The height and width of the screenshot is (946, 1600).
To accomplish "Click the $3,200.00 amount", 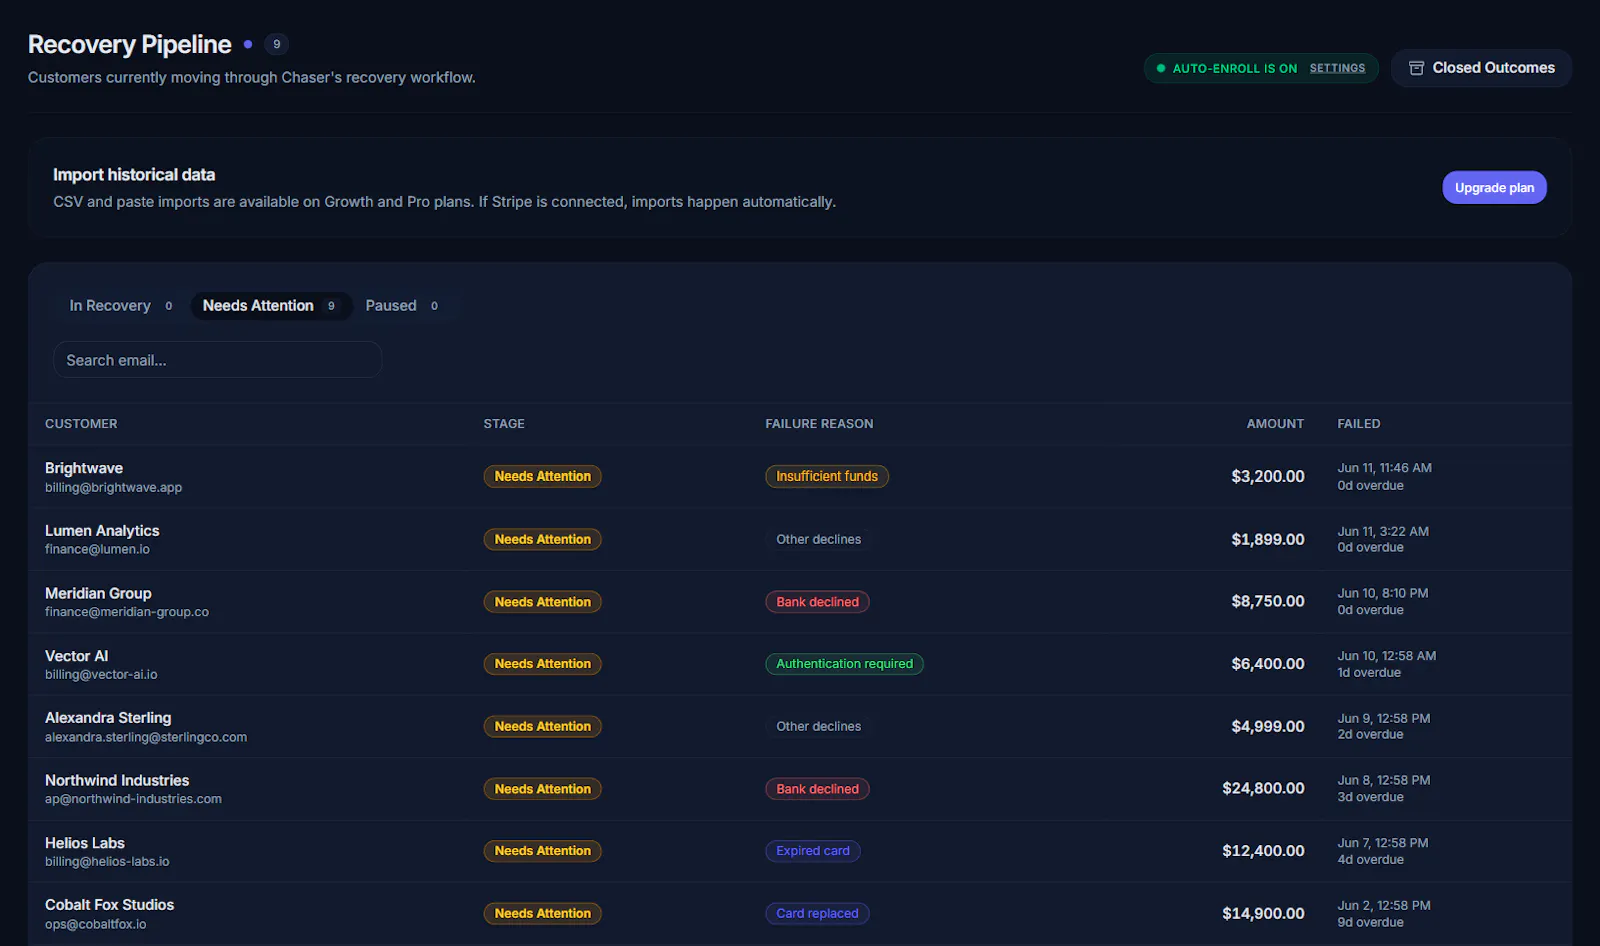I will pos(1268,477).
